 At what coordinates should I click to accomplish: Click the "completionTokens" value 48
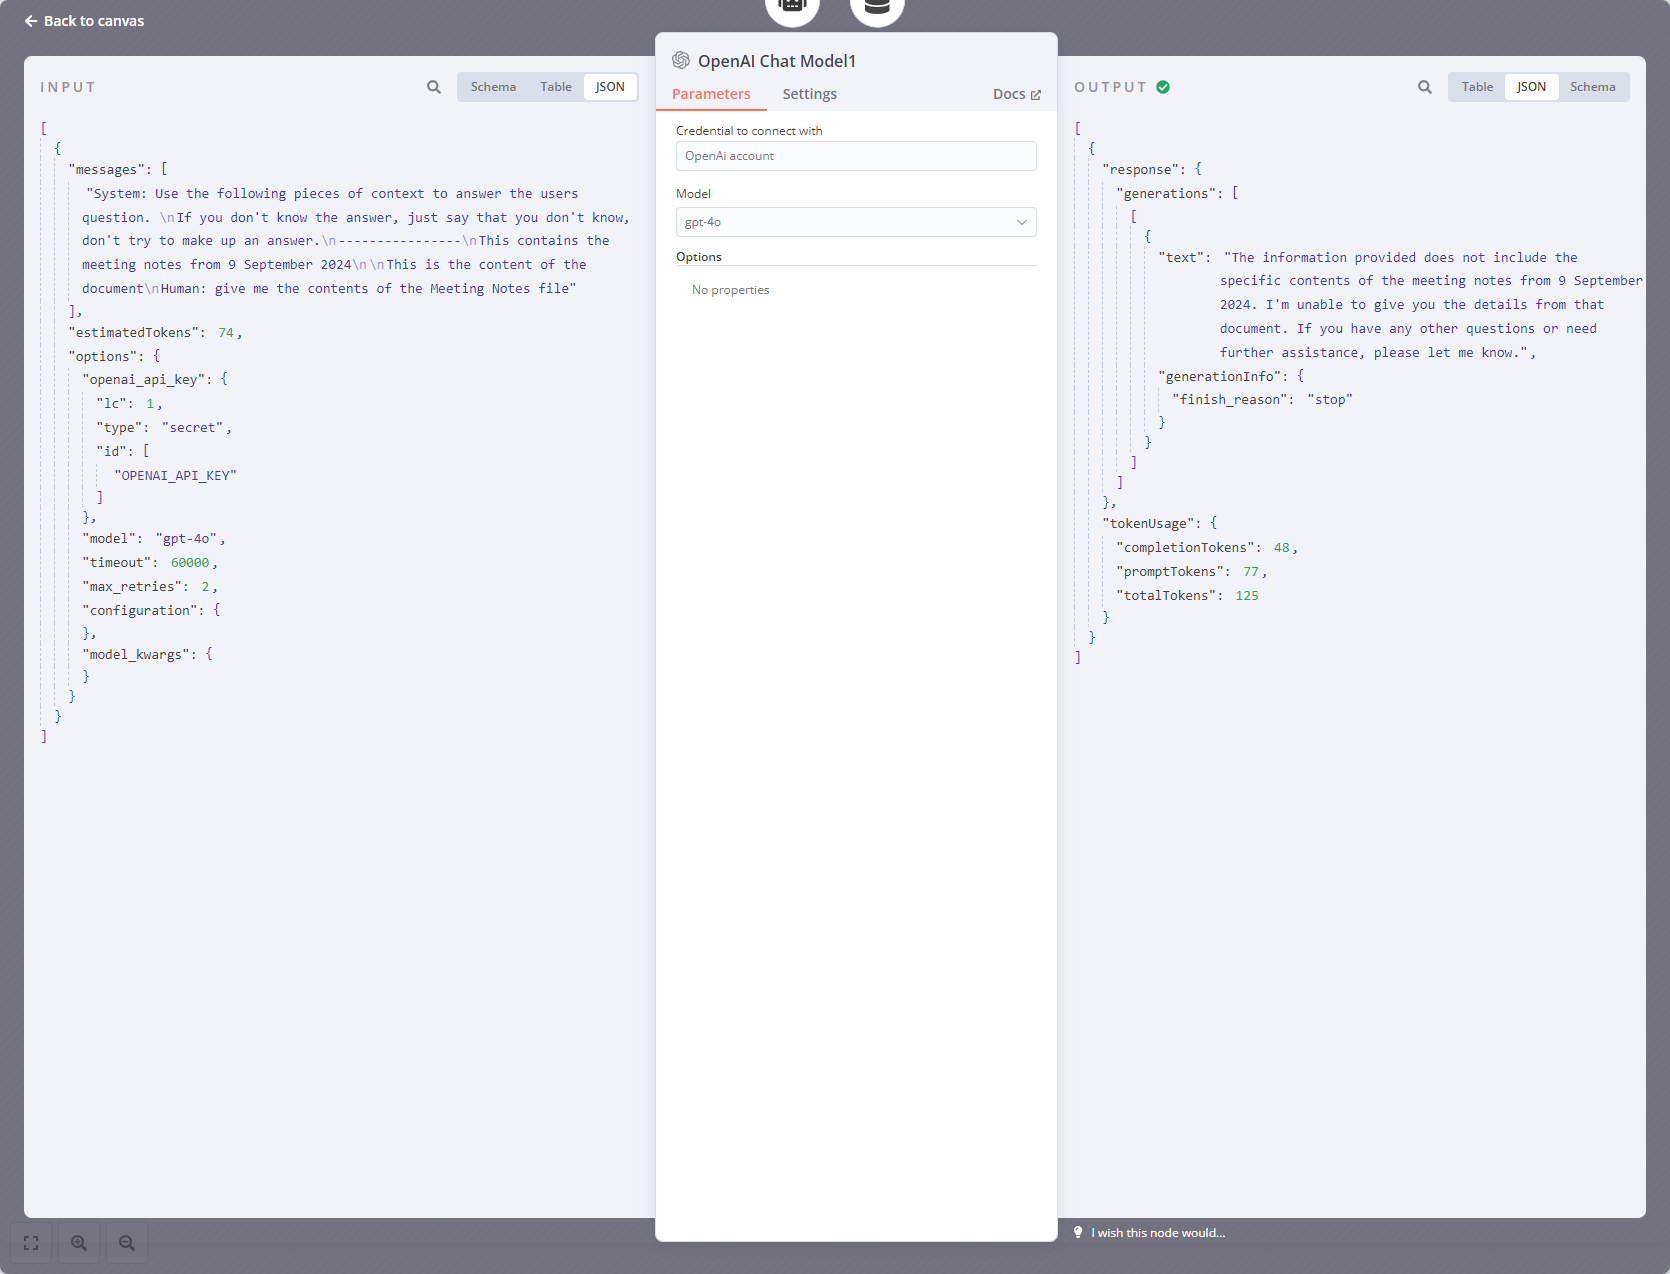1281,548
